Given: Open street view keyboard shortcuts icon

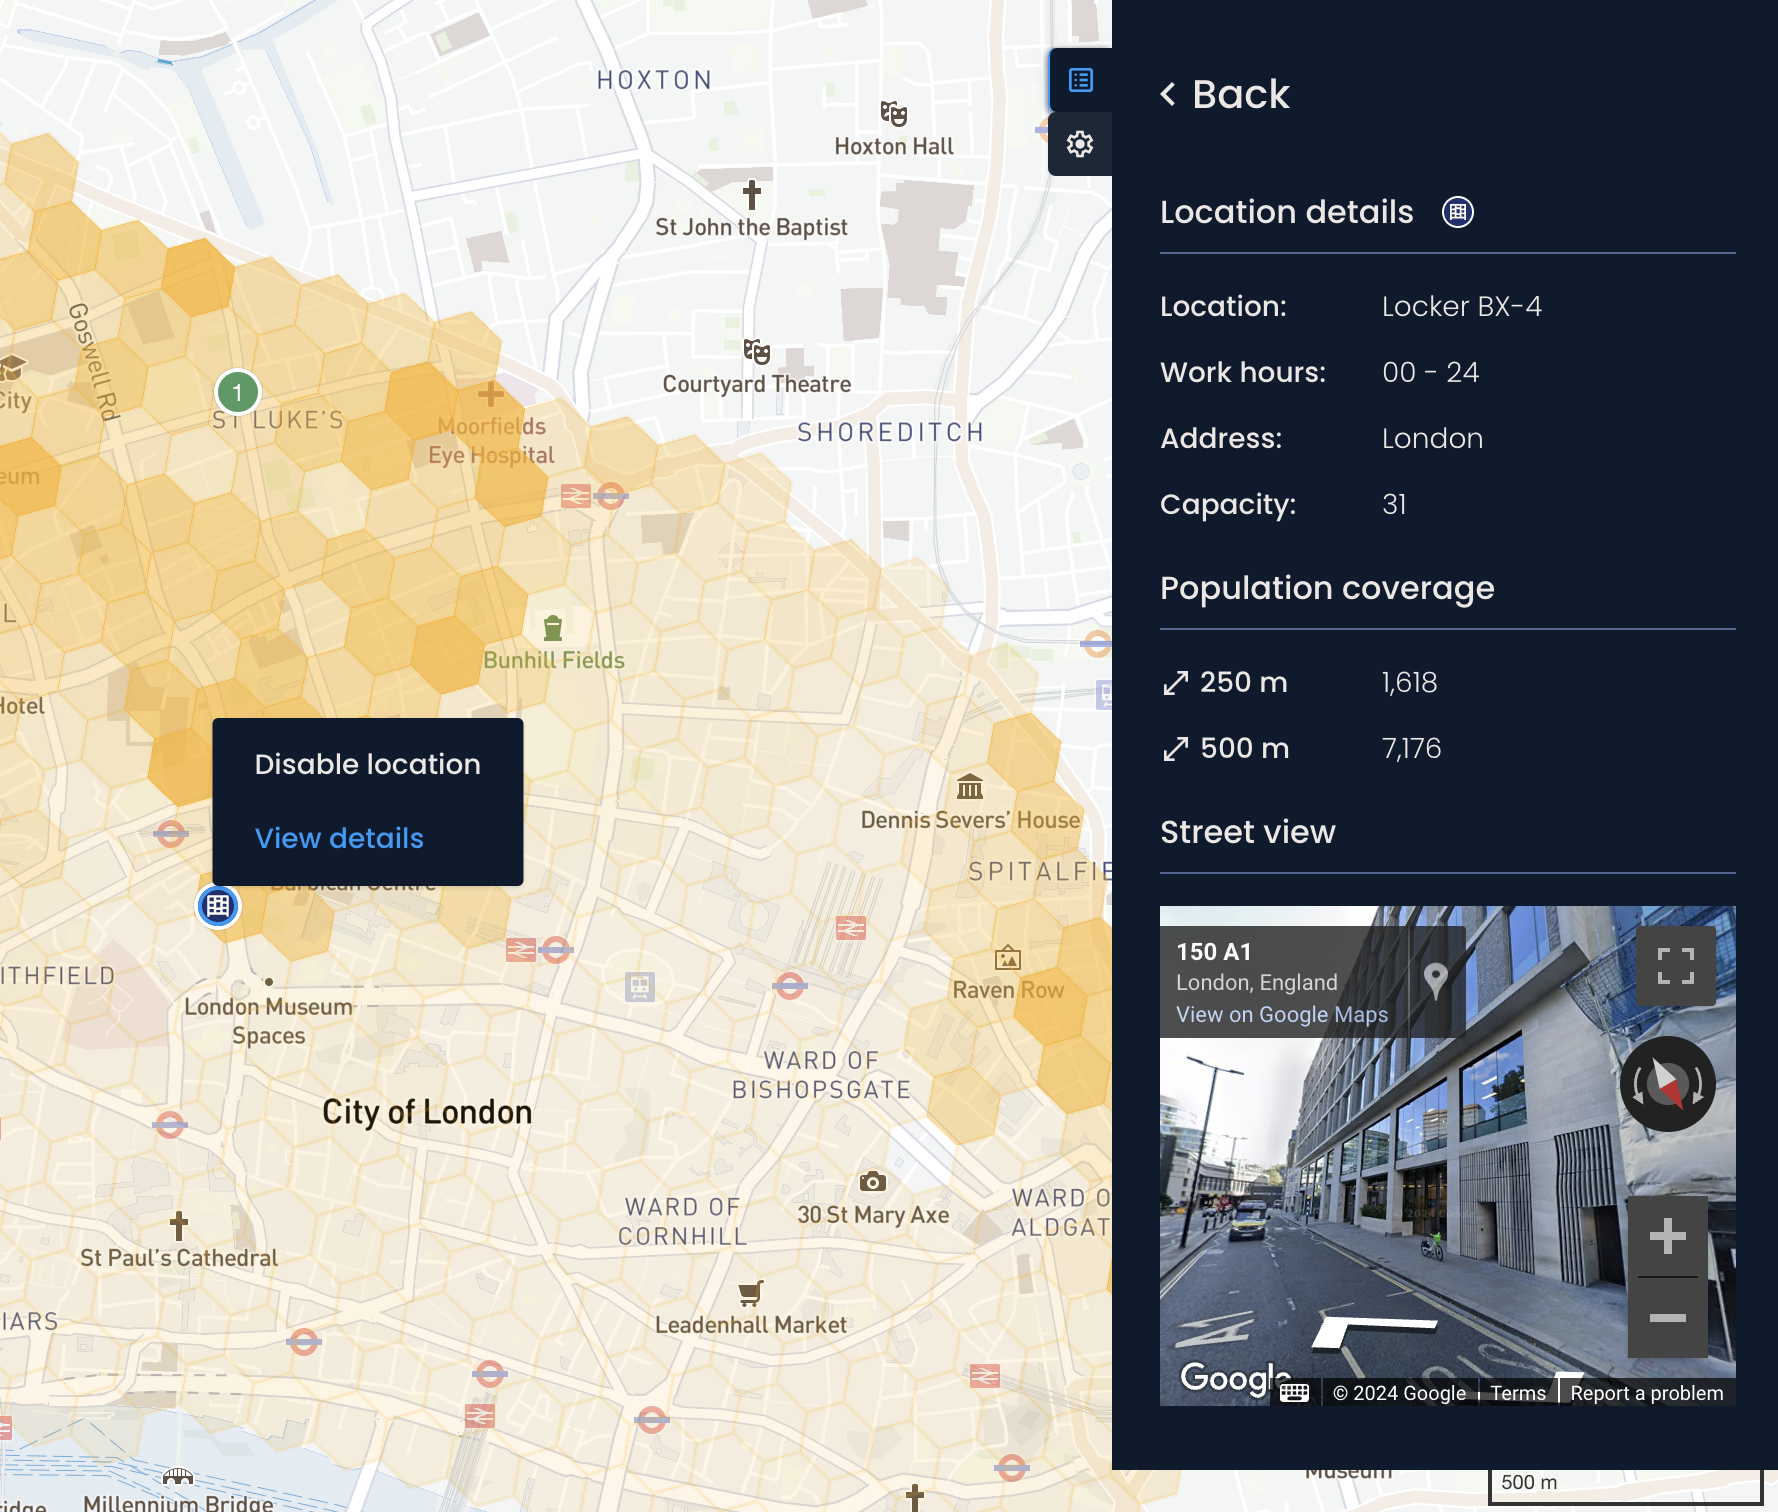Looking at the screenshot, I should 1294,1392.
